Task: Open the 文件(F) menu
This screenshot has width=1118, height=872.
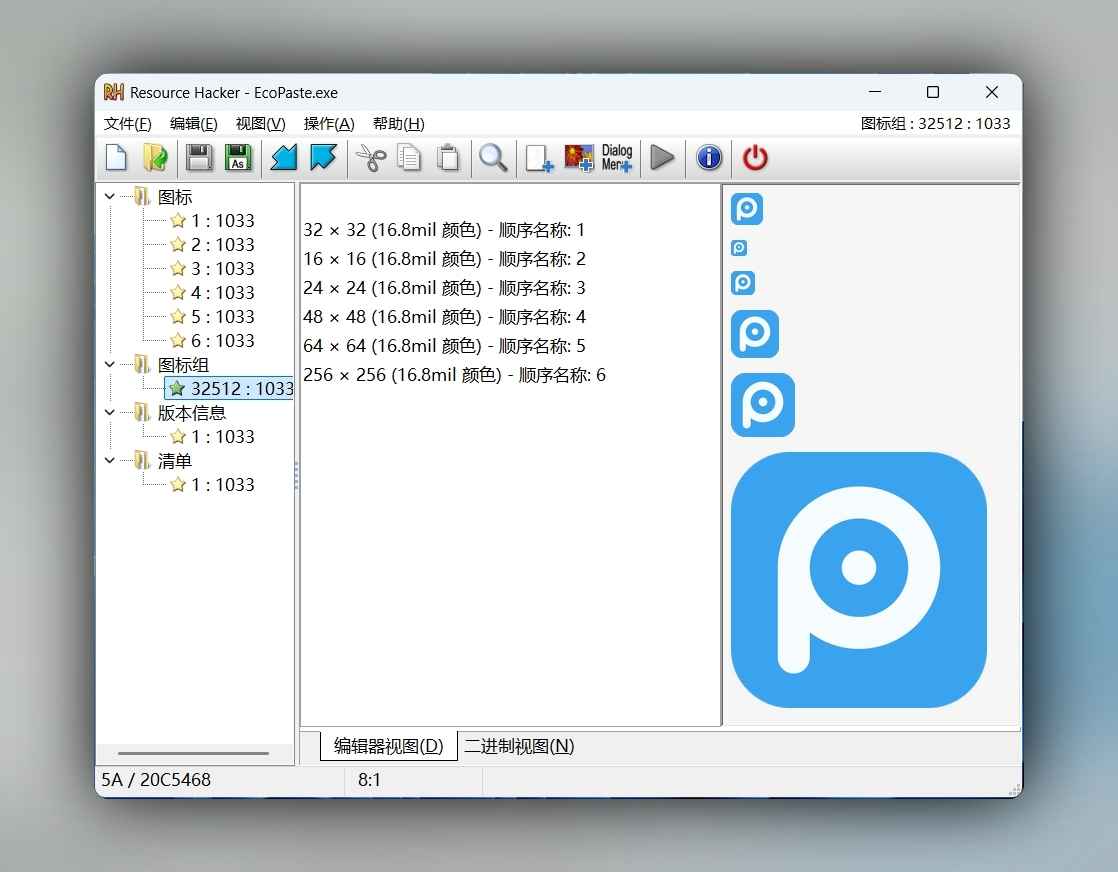Action: click(x=127, y=123)
